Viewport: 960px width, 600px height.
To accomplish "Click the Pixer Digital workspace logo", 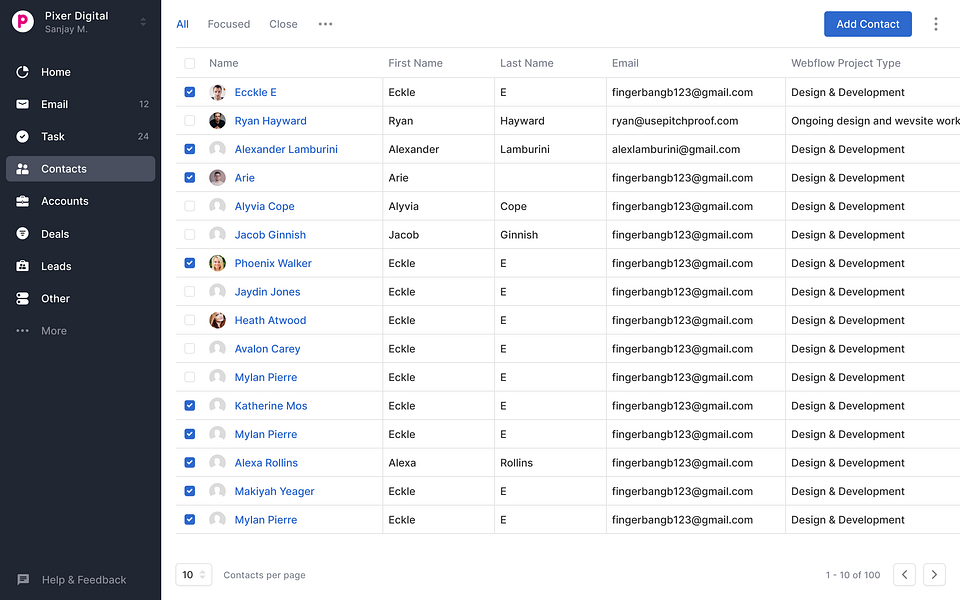I will [22, 21].
